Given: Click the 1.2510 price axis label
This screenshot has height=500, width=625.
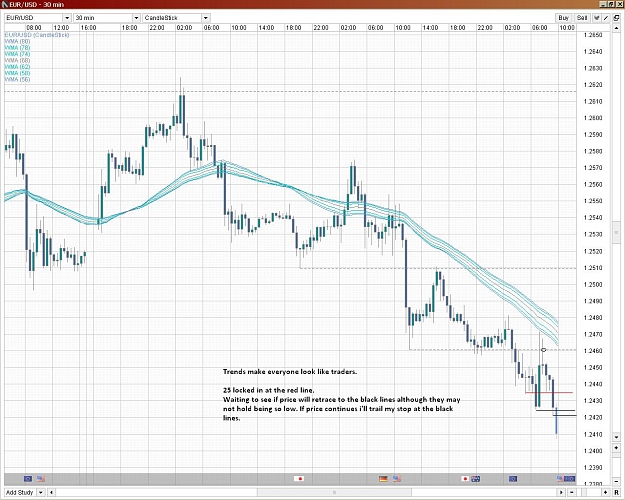Looking at the screenshot, I should pos(593,268).
